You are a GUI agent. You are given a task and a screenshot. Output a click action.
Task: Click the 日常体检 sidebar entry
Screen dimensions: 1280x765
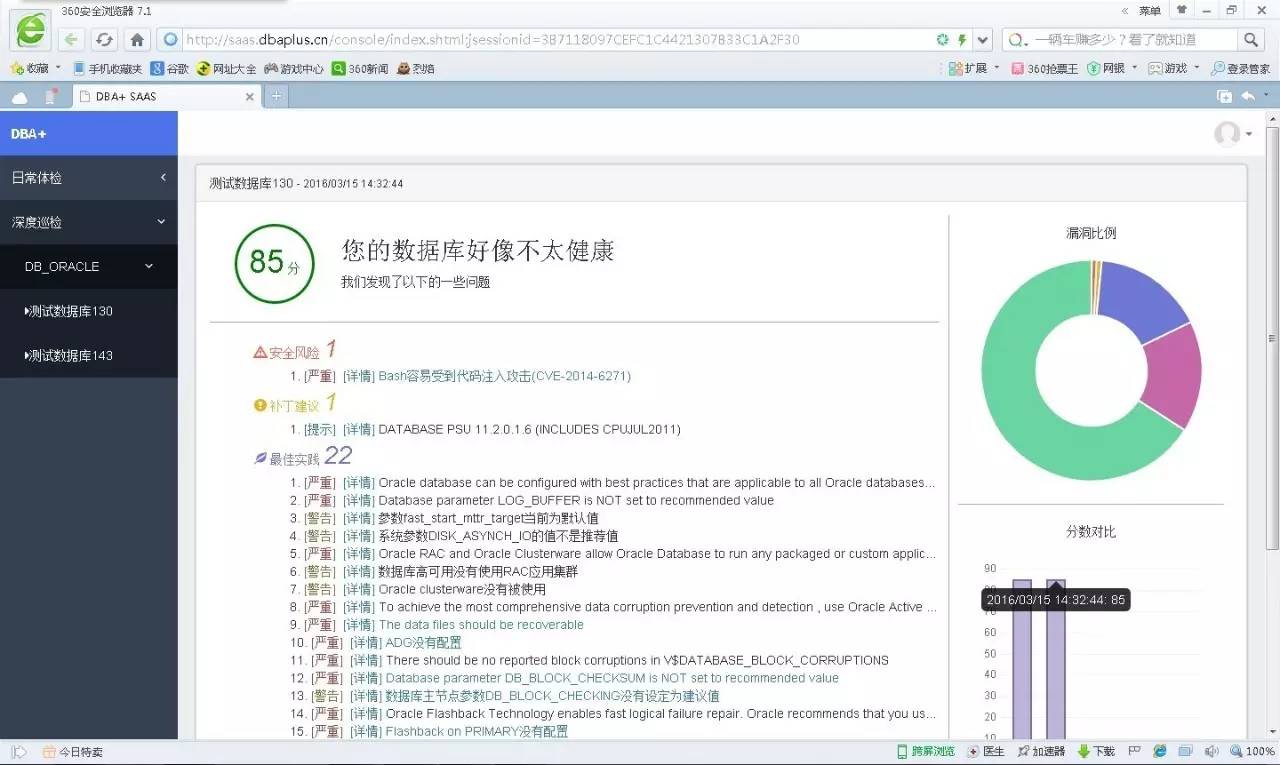pos(37,177)
